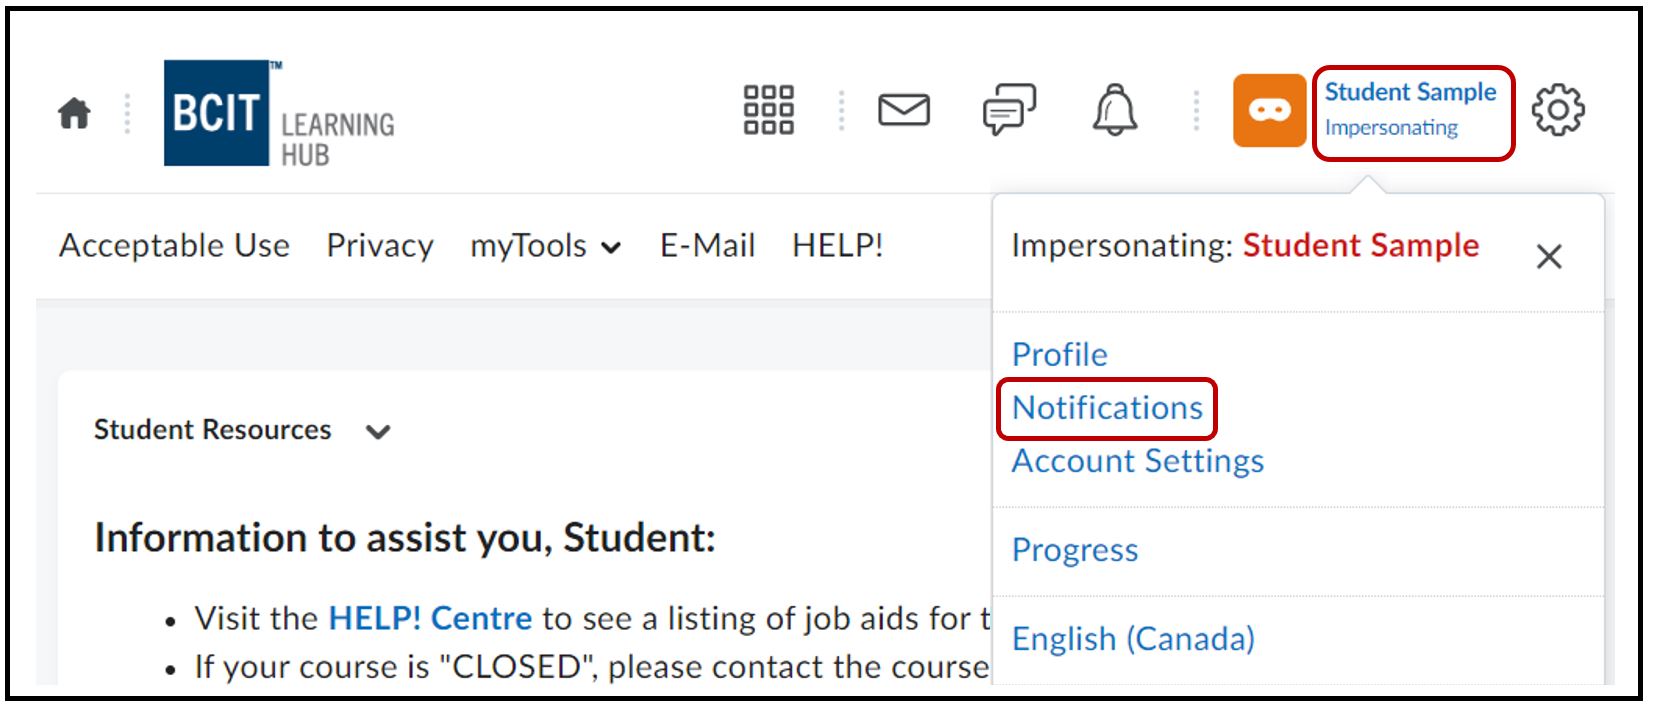This screenshot has width=1653, height=709.
Task: Click the orange impersonation avatar icon
Action: click(x=1269, y=110)
